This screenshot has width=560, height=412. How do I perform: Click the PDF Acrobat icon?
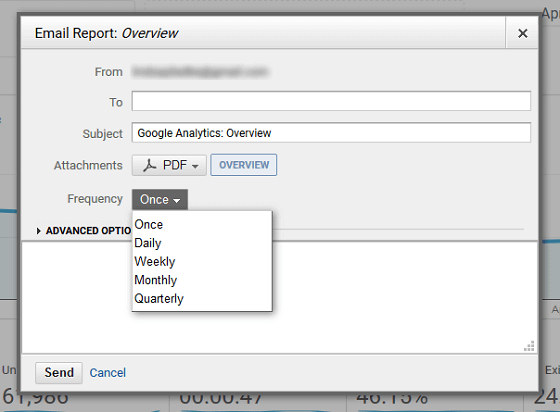(150, 165)
